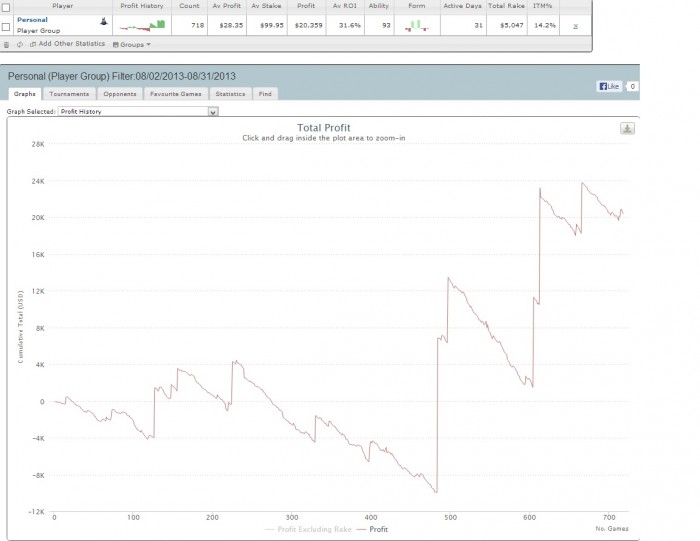The height and width of the screenshot is (541, 700).
Task: Switch to the Find tab
Action: click(265, 94)
